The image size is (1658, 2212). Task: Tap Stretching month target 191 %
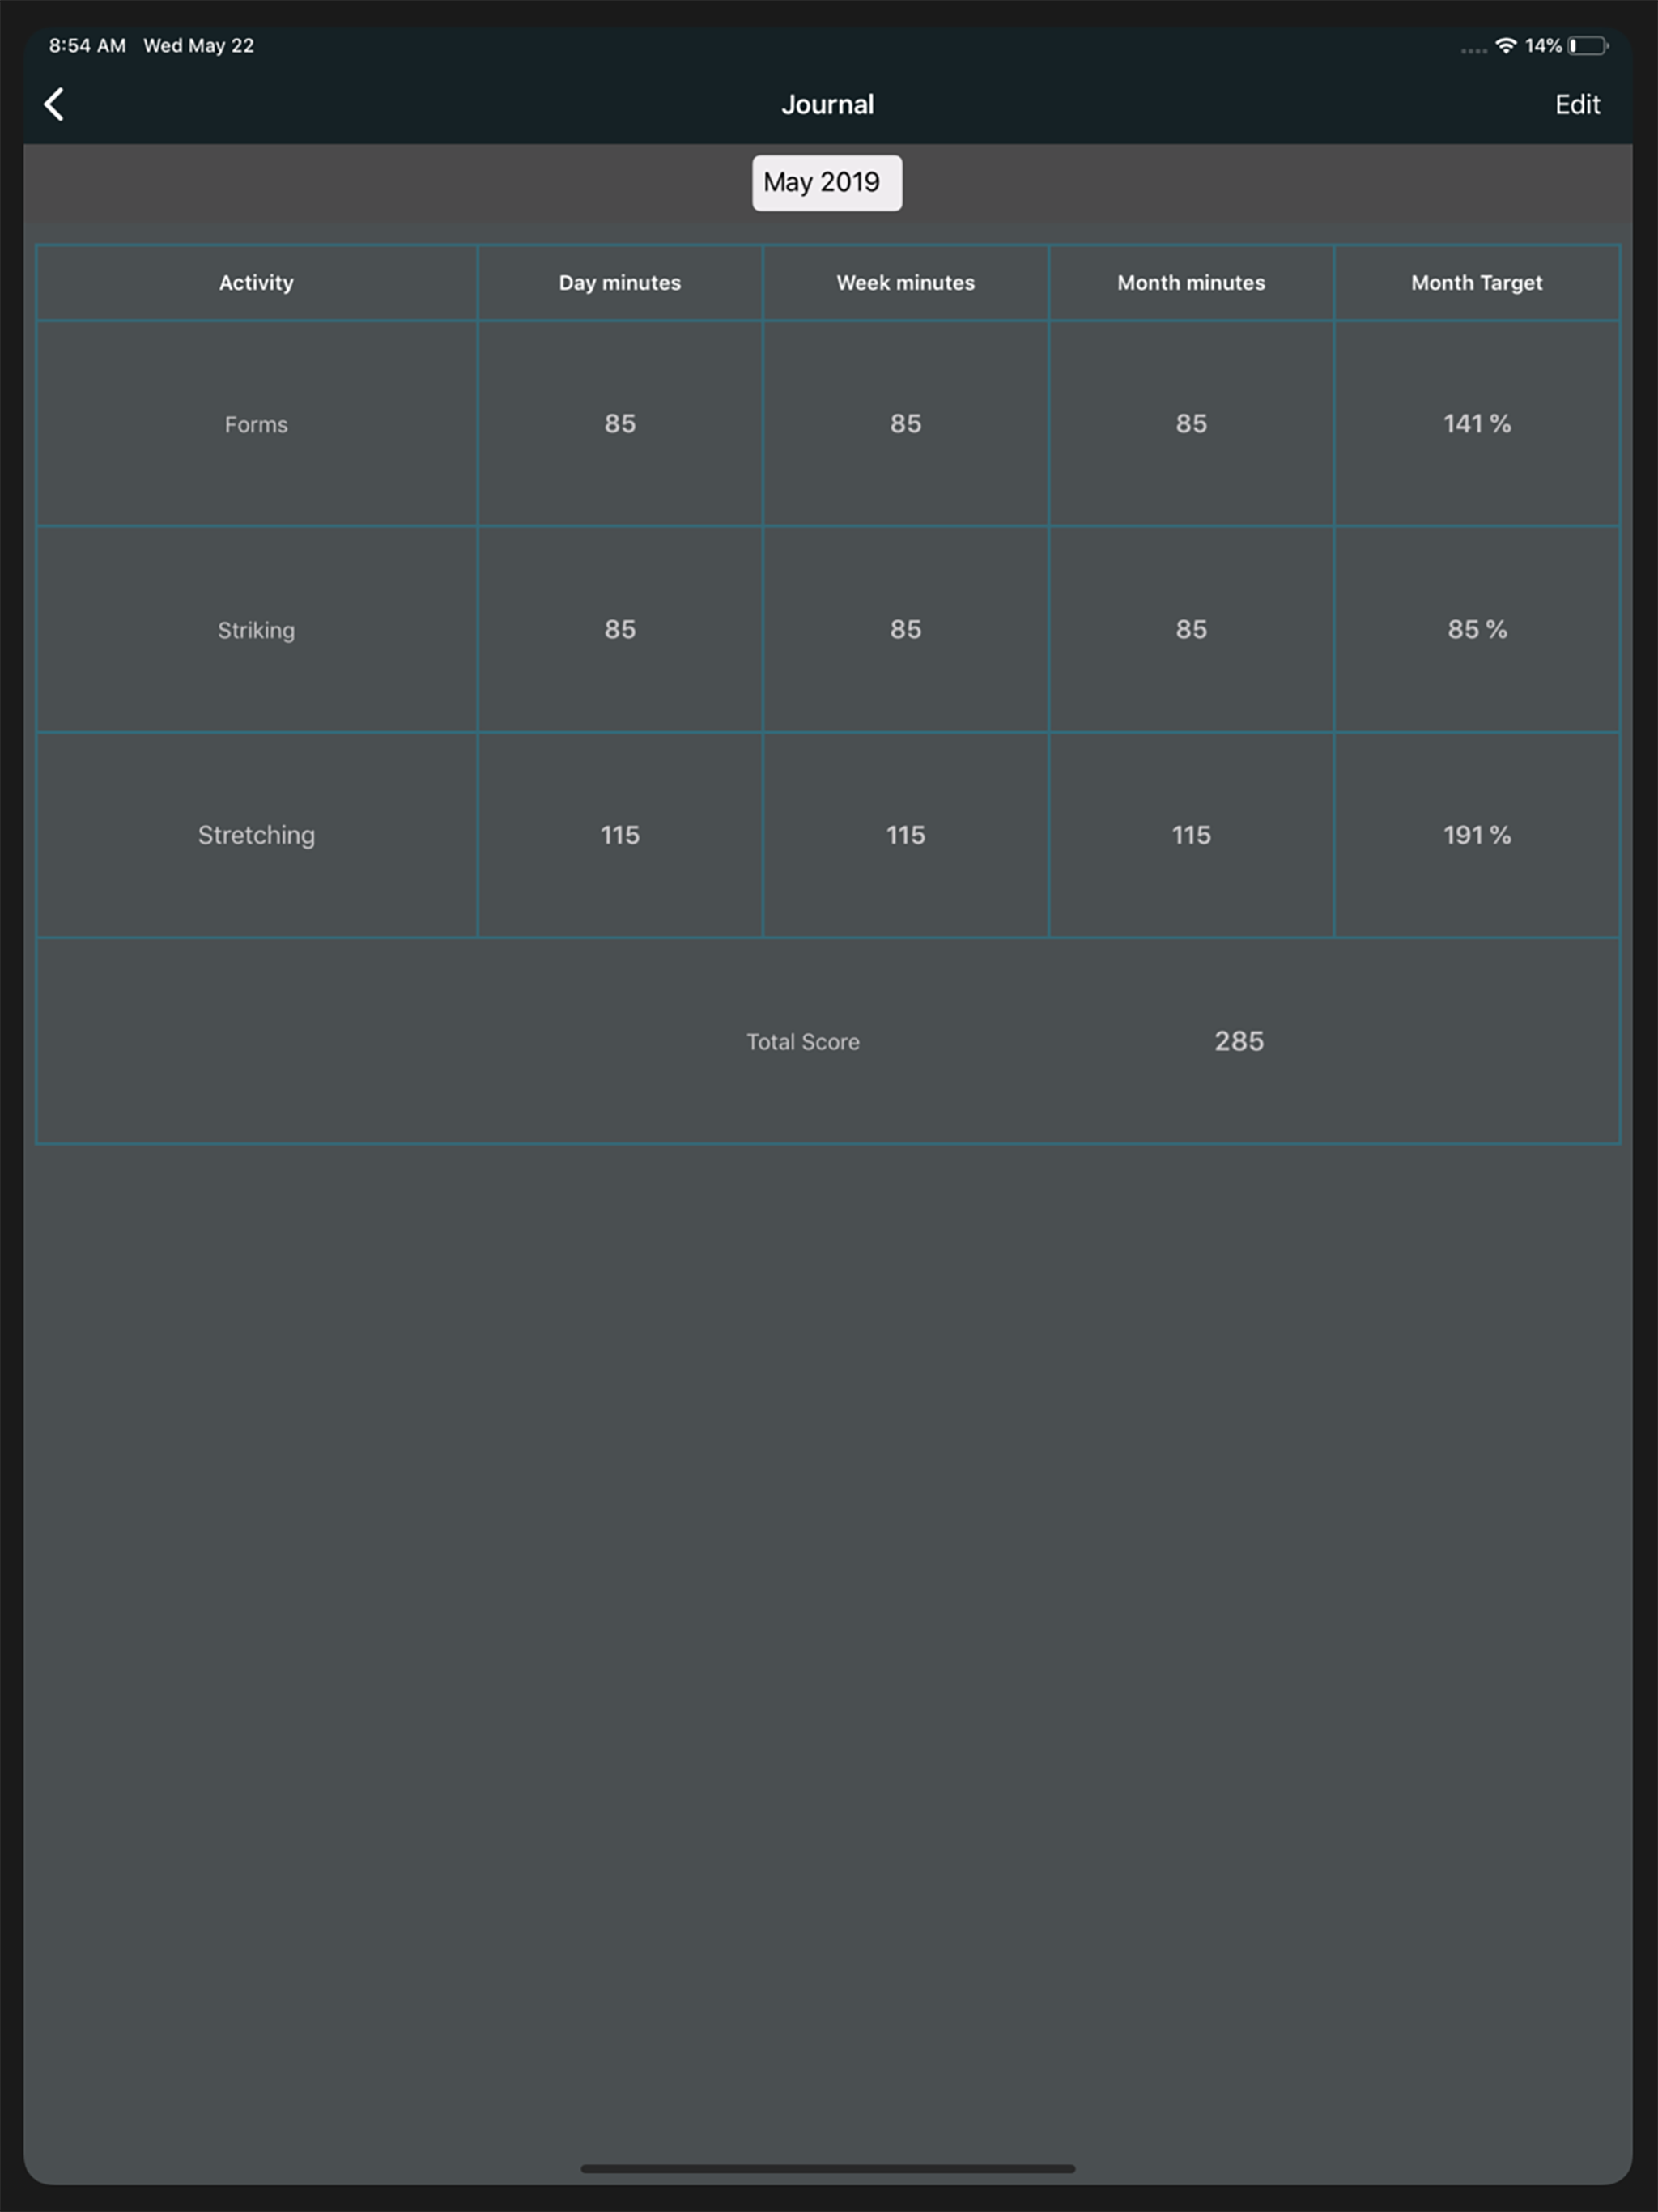point(1477,835)
